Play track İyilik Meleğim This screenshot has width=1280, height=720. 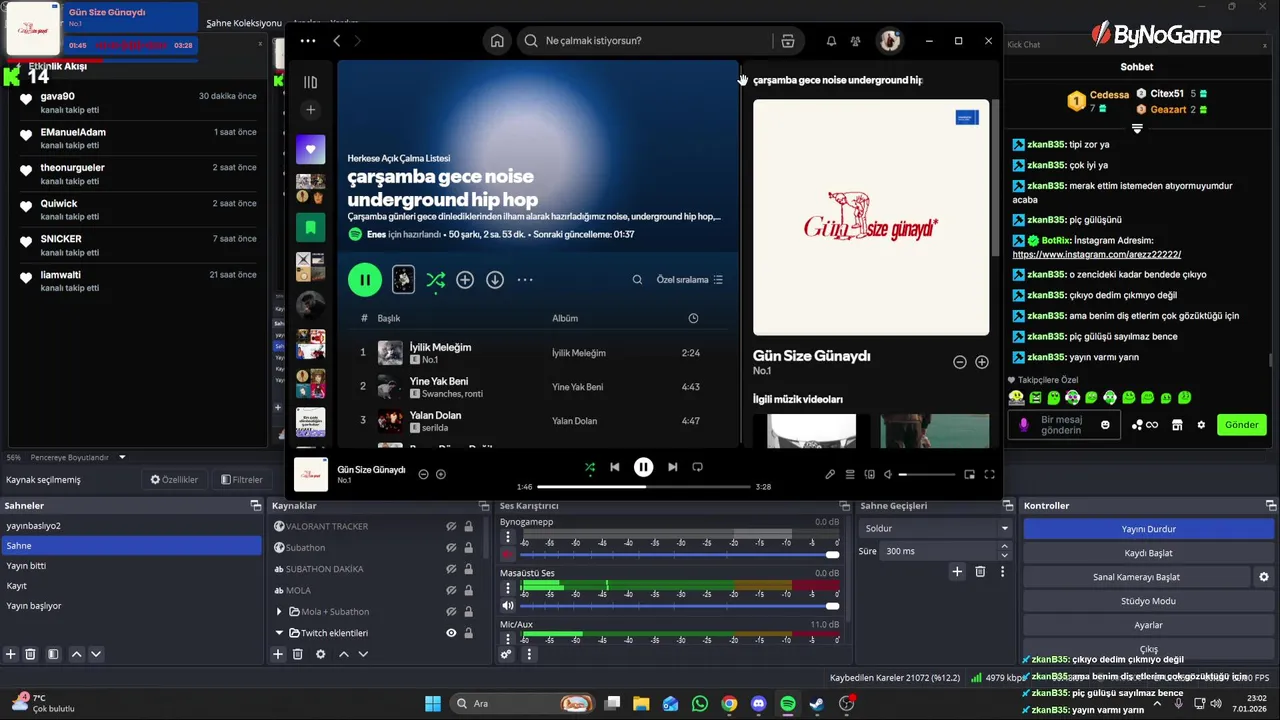tap(440, 347)
